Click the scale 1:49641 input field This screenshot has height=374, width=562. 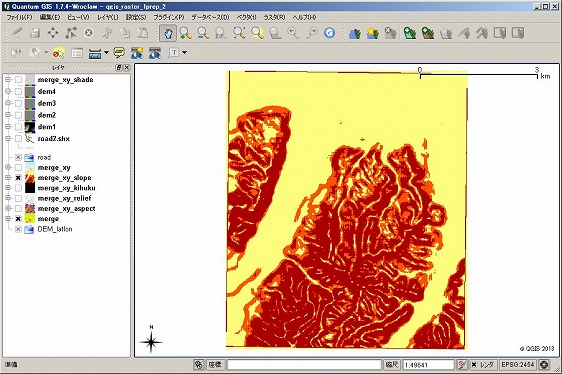428,365
